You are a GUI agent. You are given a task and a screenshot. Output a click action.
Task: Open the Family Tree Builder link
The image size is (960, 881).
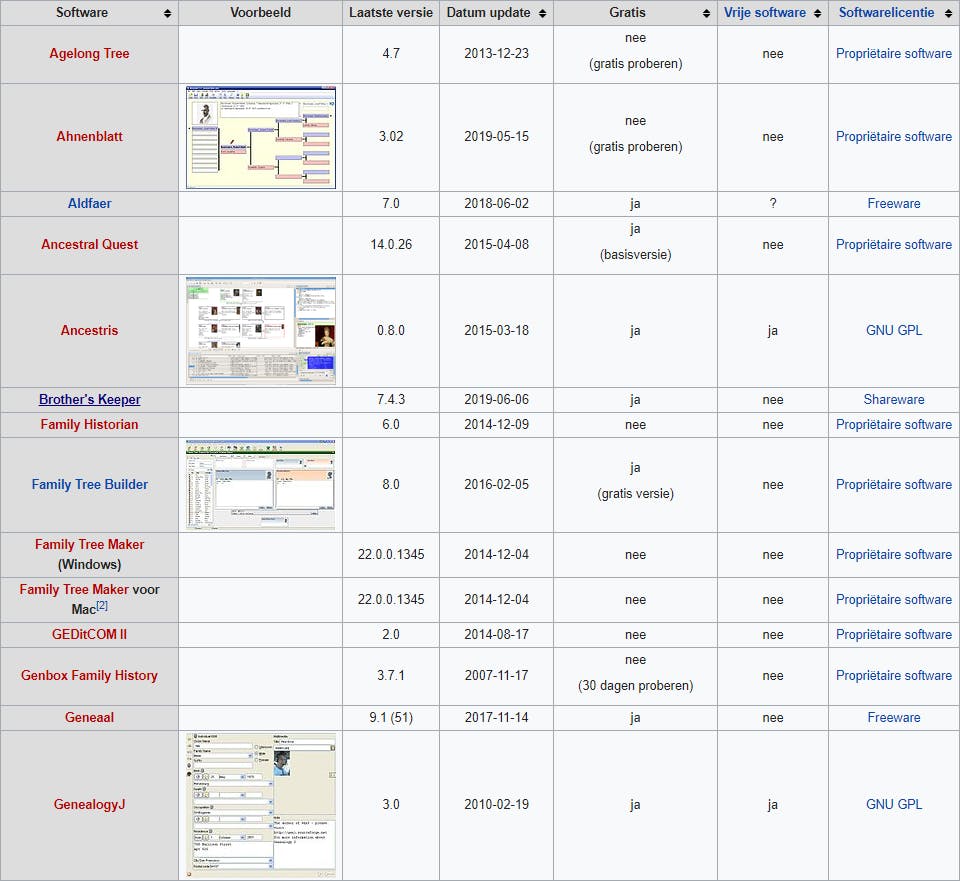coord(89,484)
